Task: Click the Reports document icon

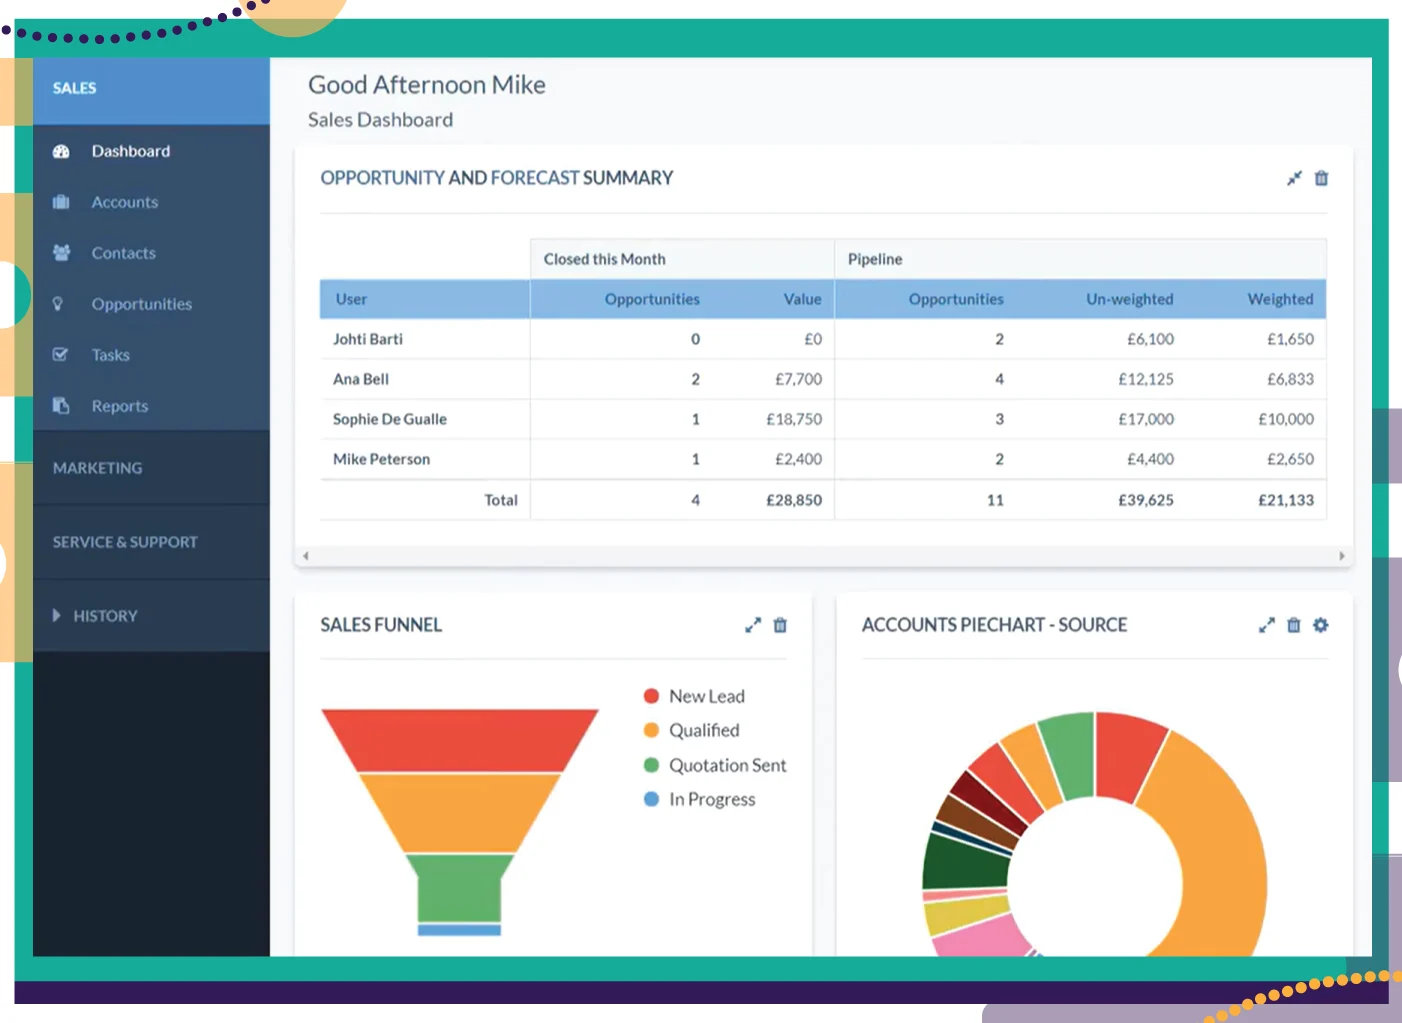Action: pyautogui.click(x=61, y=406)
